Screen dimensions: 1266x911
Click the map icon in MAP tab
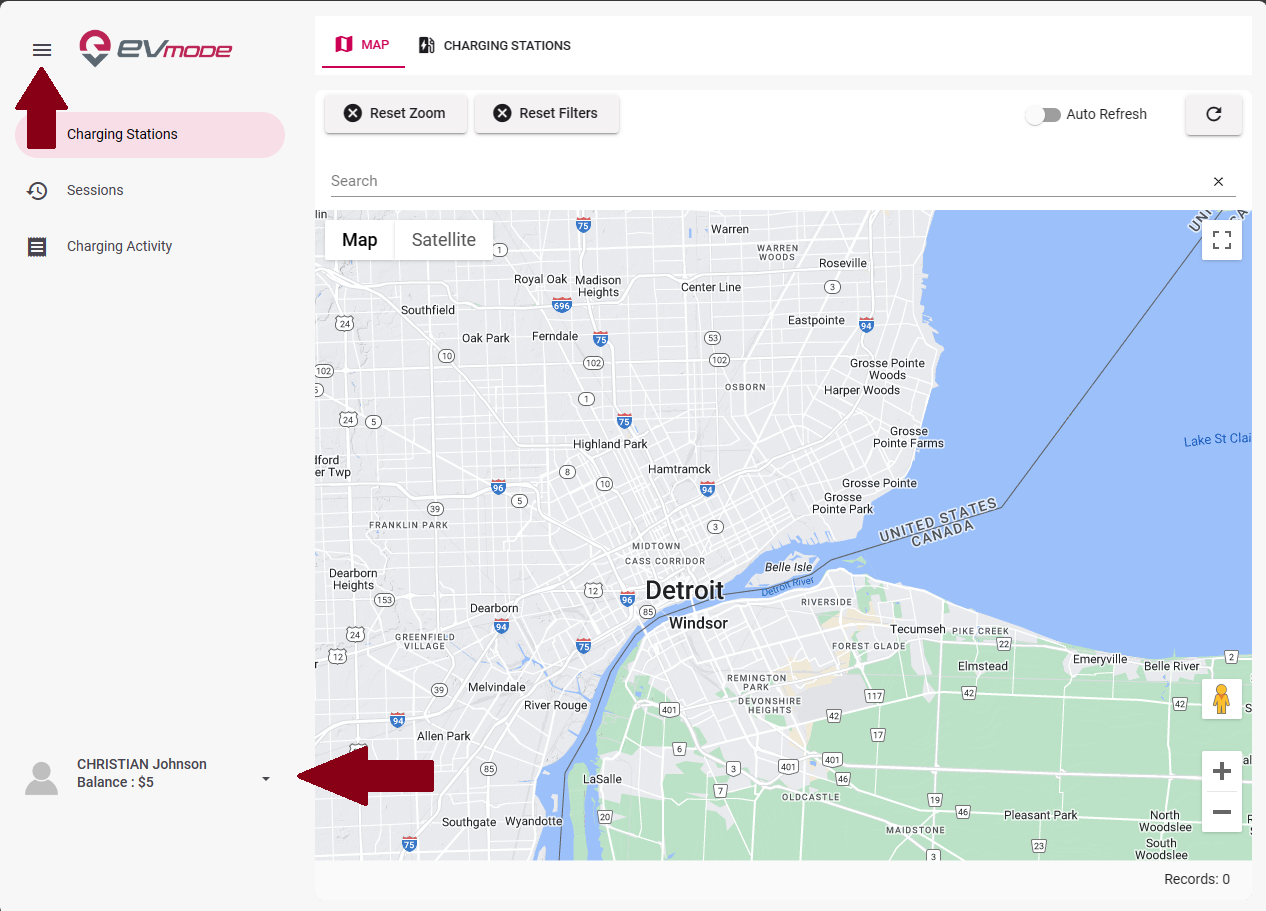pyautogui.click(x=344, y=45)
